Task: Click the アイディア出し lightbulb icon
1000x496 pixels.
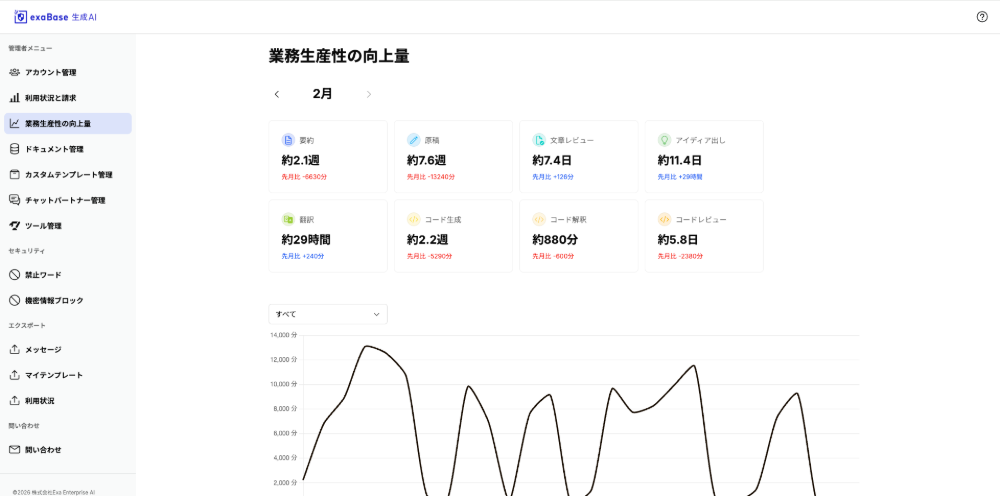Action: pos(665,140)
